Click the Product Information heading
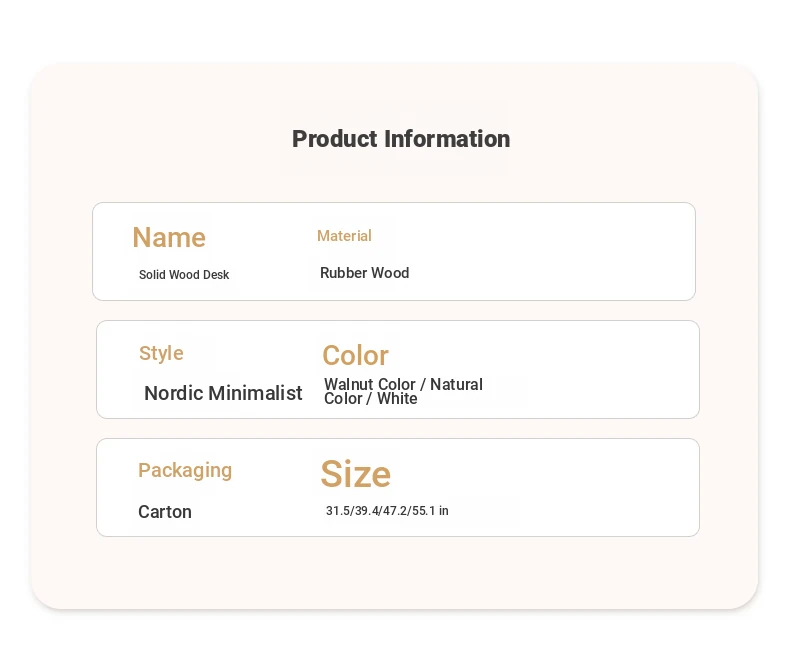Viewport: 790px width, 656px height. point(401,139)
